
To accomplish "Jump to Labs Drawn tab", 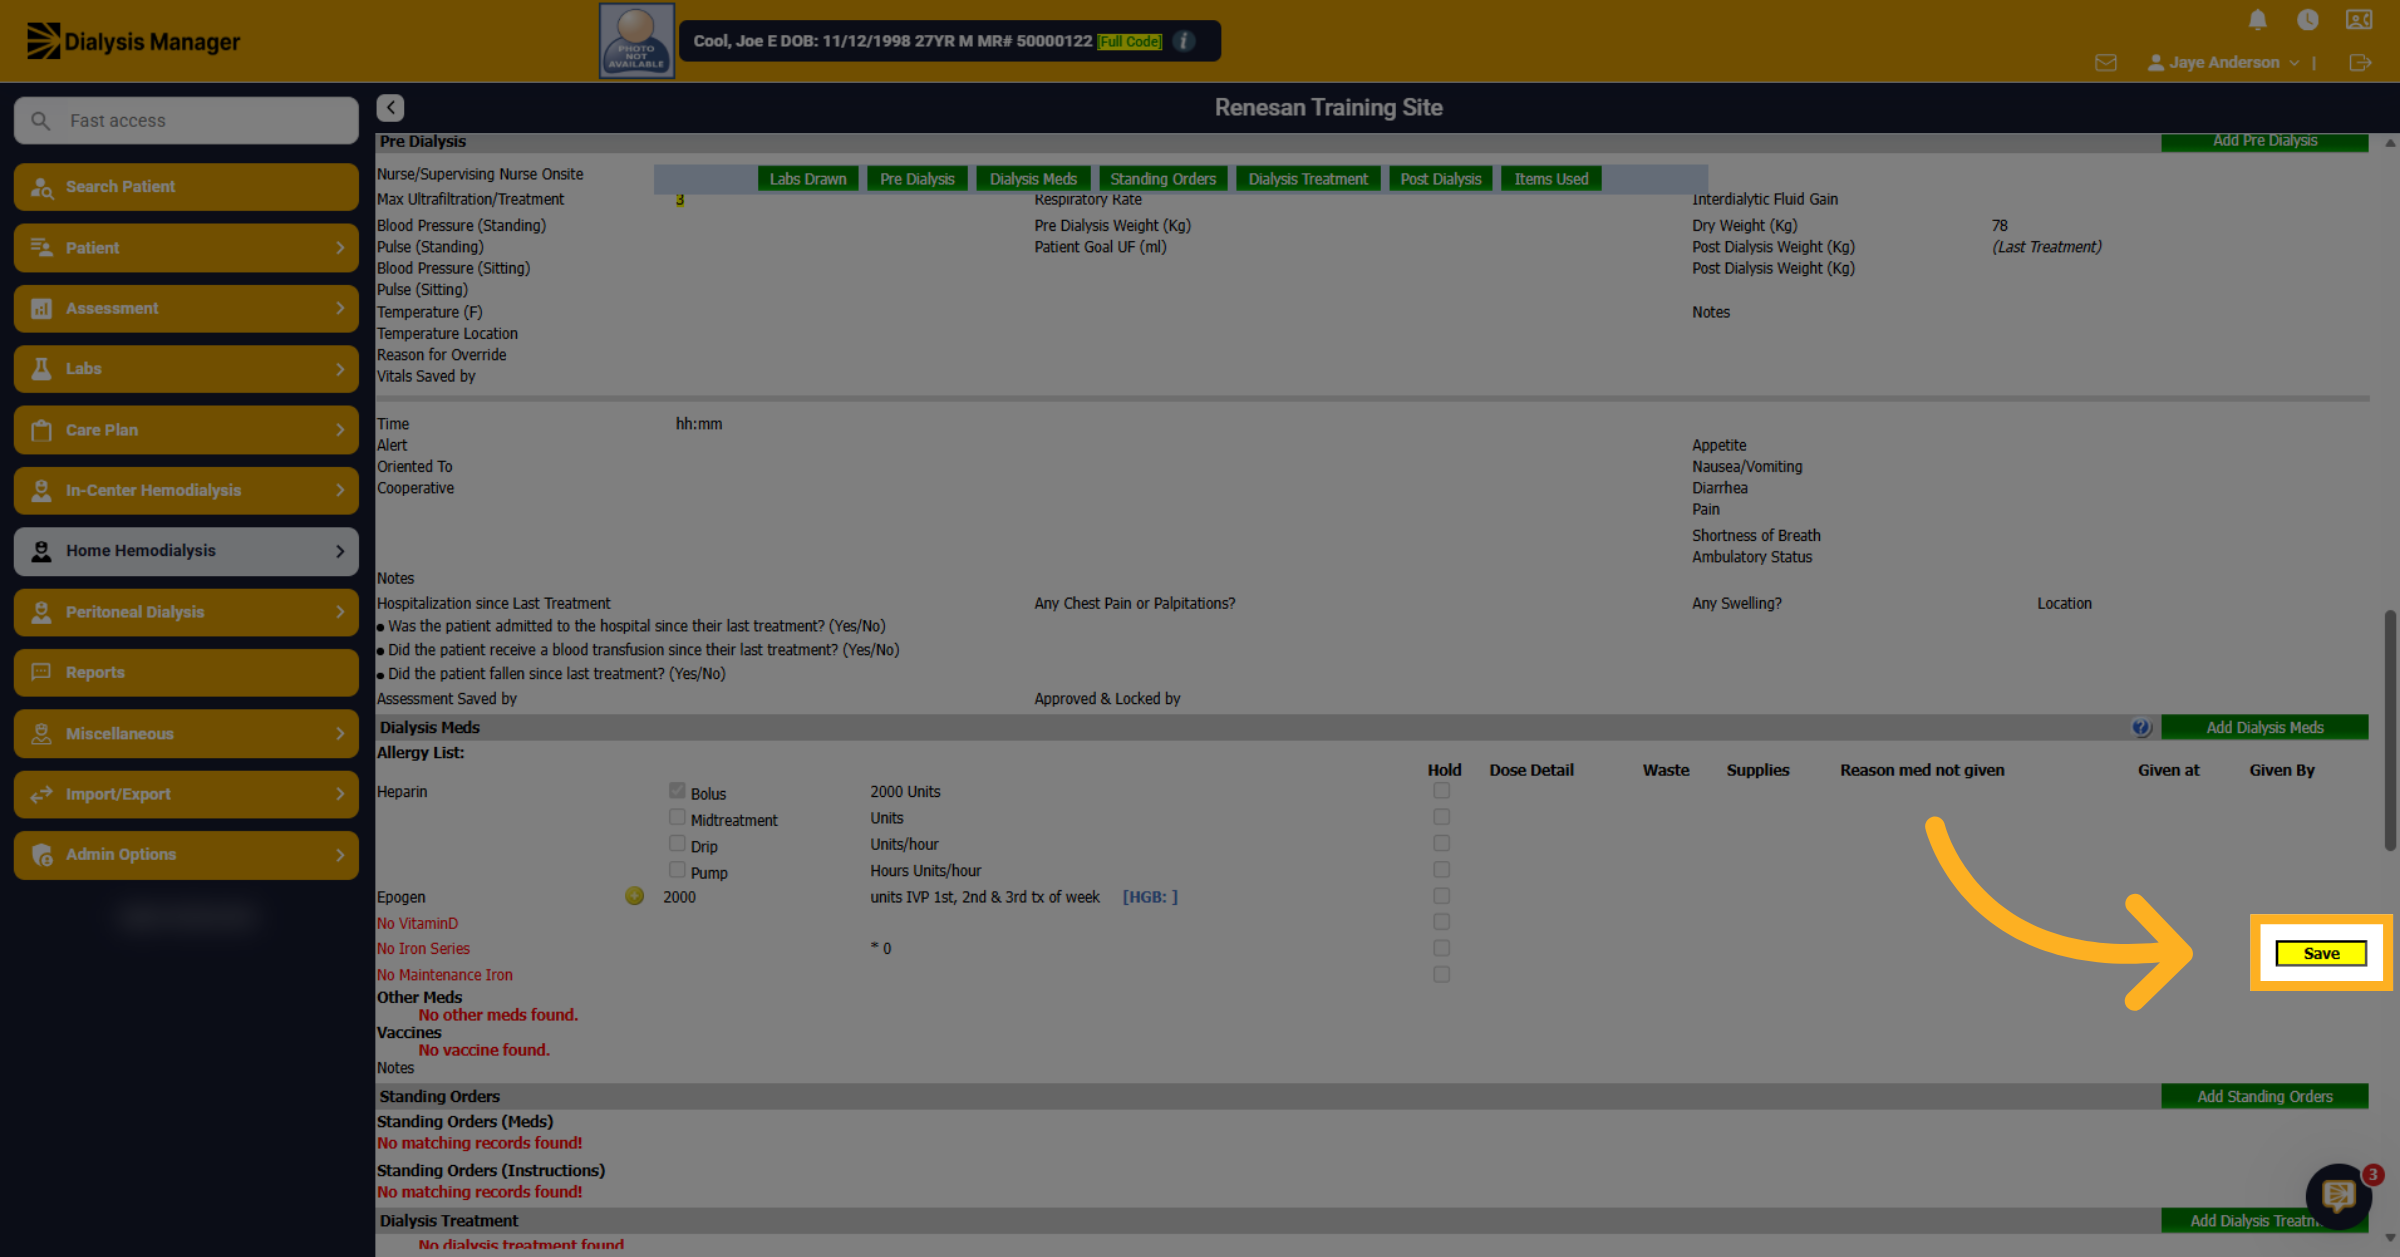I will (x=808, y=179).
